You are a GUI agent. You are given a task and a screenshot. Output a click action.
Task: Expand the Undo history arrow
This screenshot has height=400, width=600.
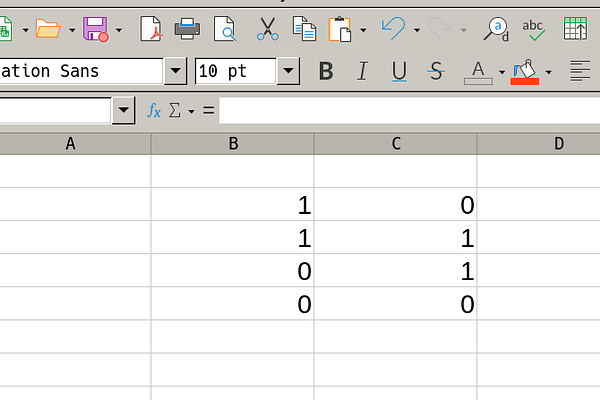click(x=417, y=30)
